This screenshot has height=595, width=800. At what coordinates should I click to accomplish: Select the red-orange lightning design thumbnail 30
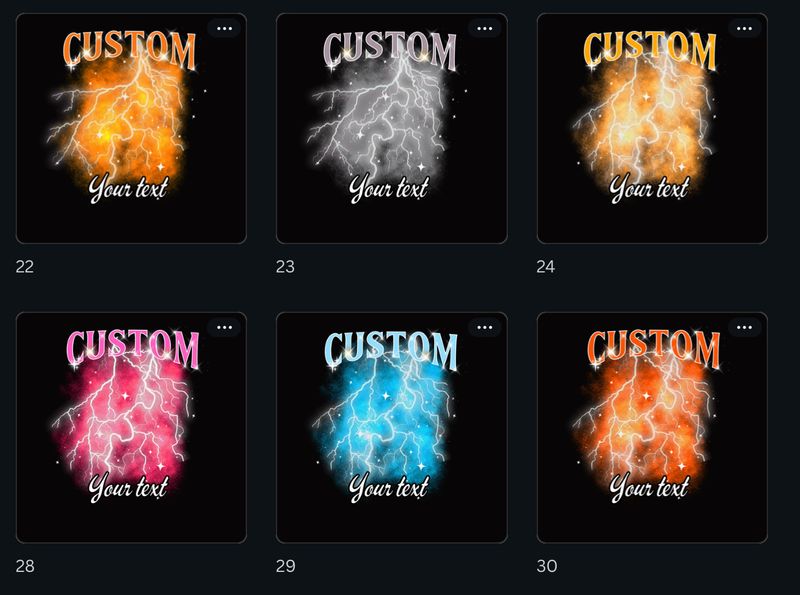(x=652, y=428)
